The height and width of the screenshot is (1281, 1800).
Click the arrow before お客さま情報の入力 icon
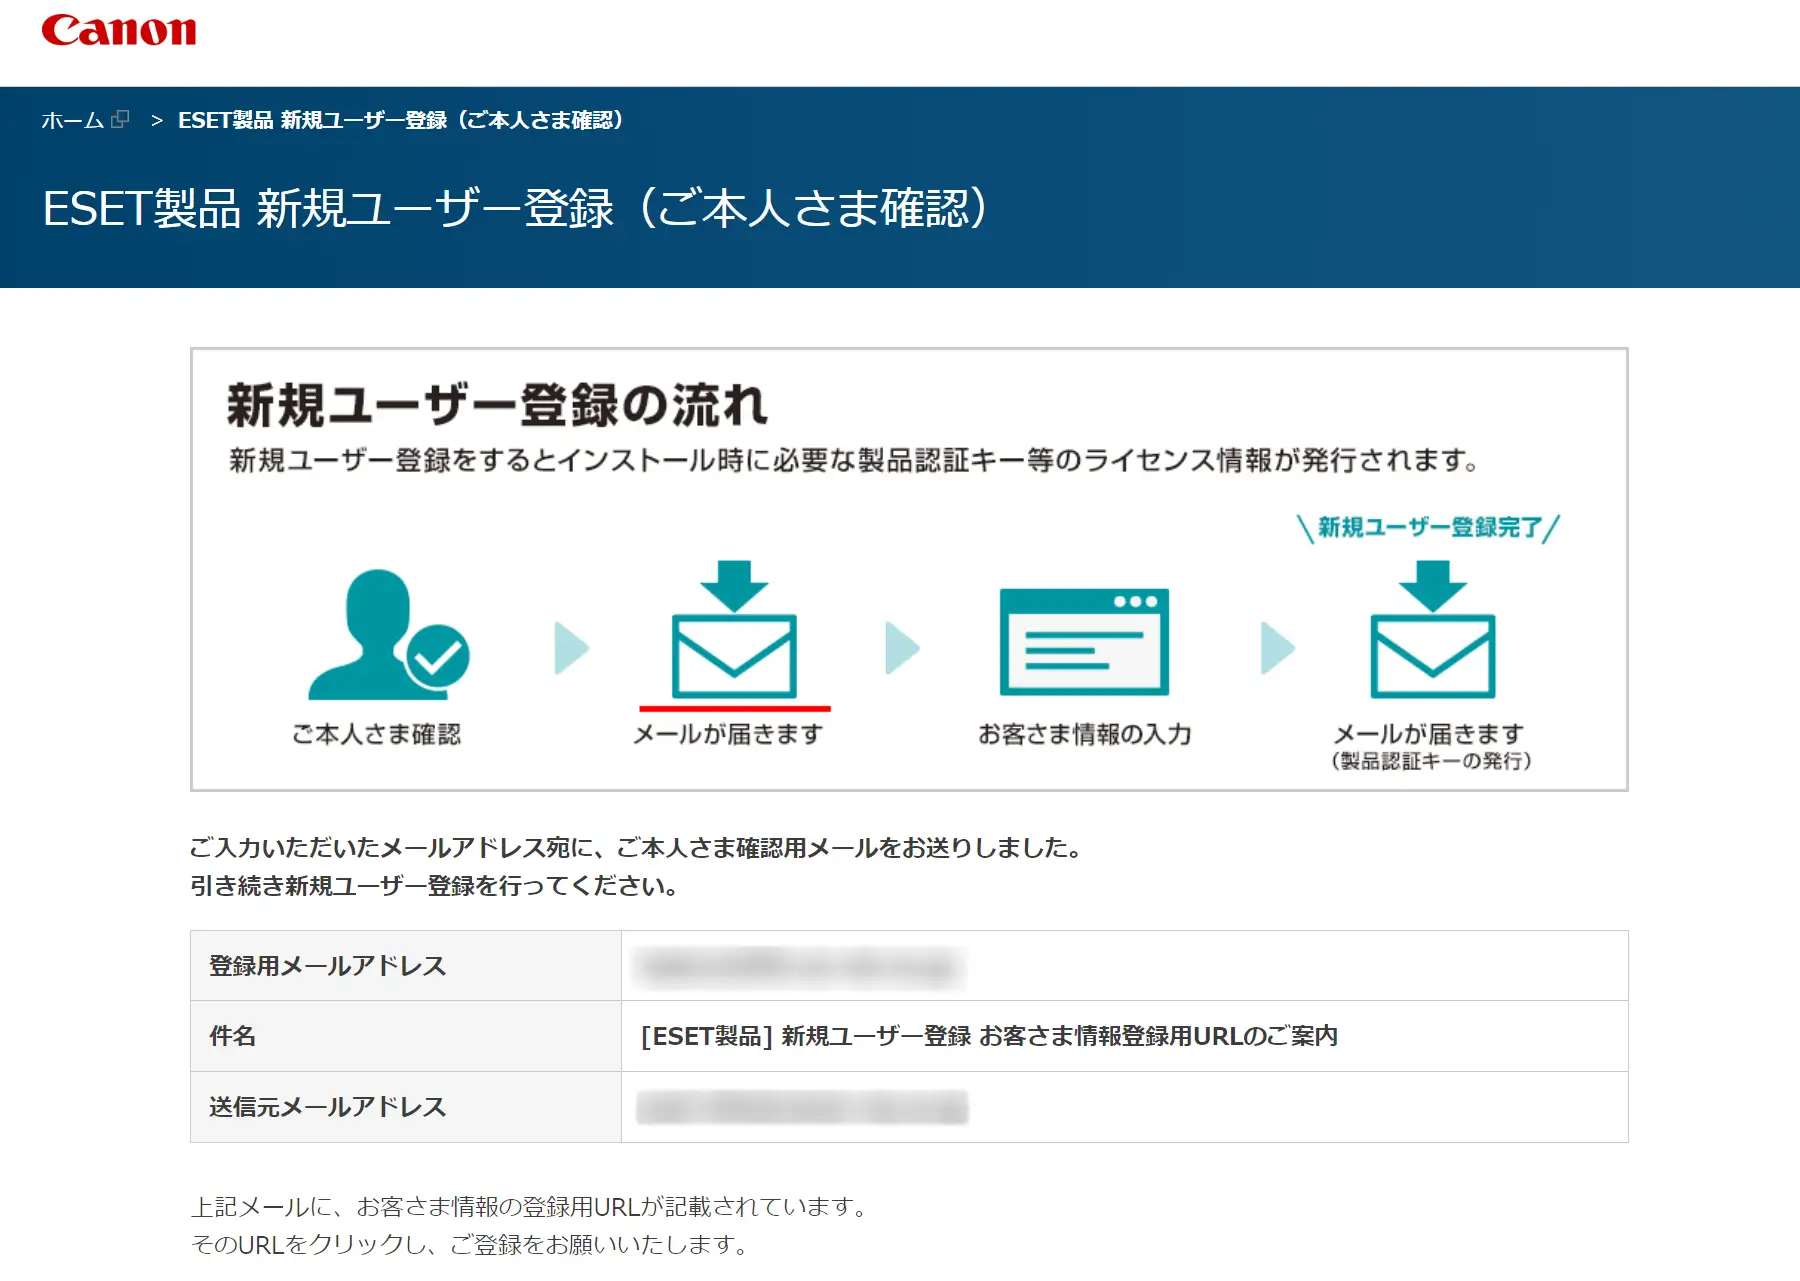902,648
